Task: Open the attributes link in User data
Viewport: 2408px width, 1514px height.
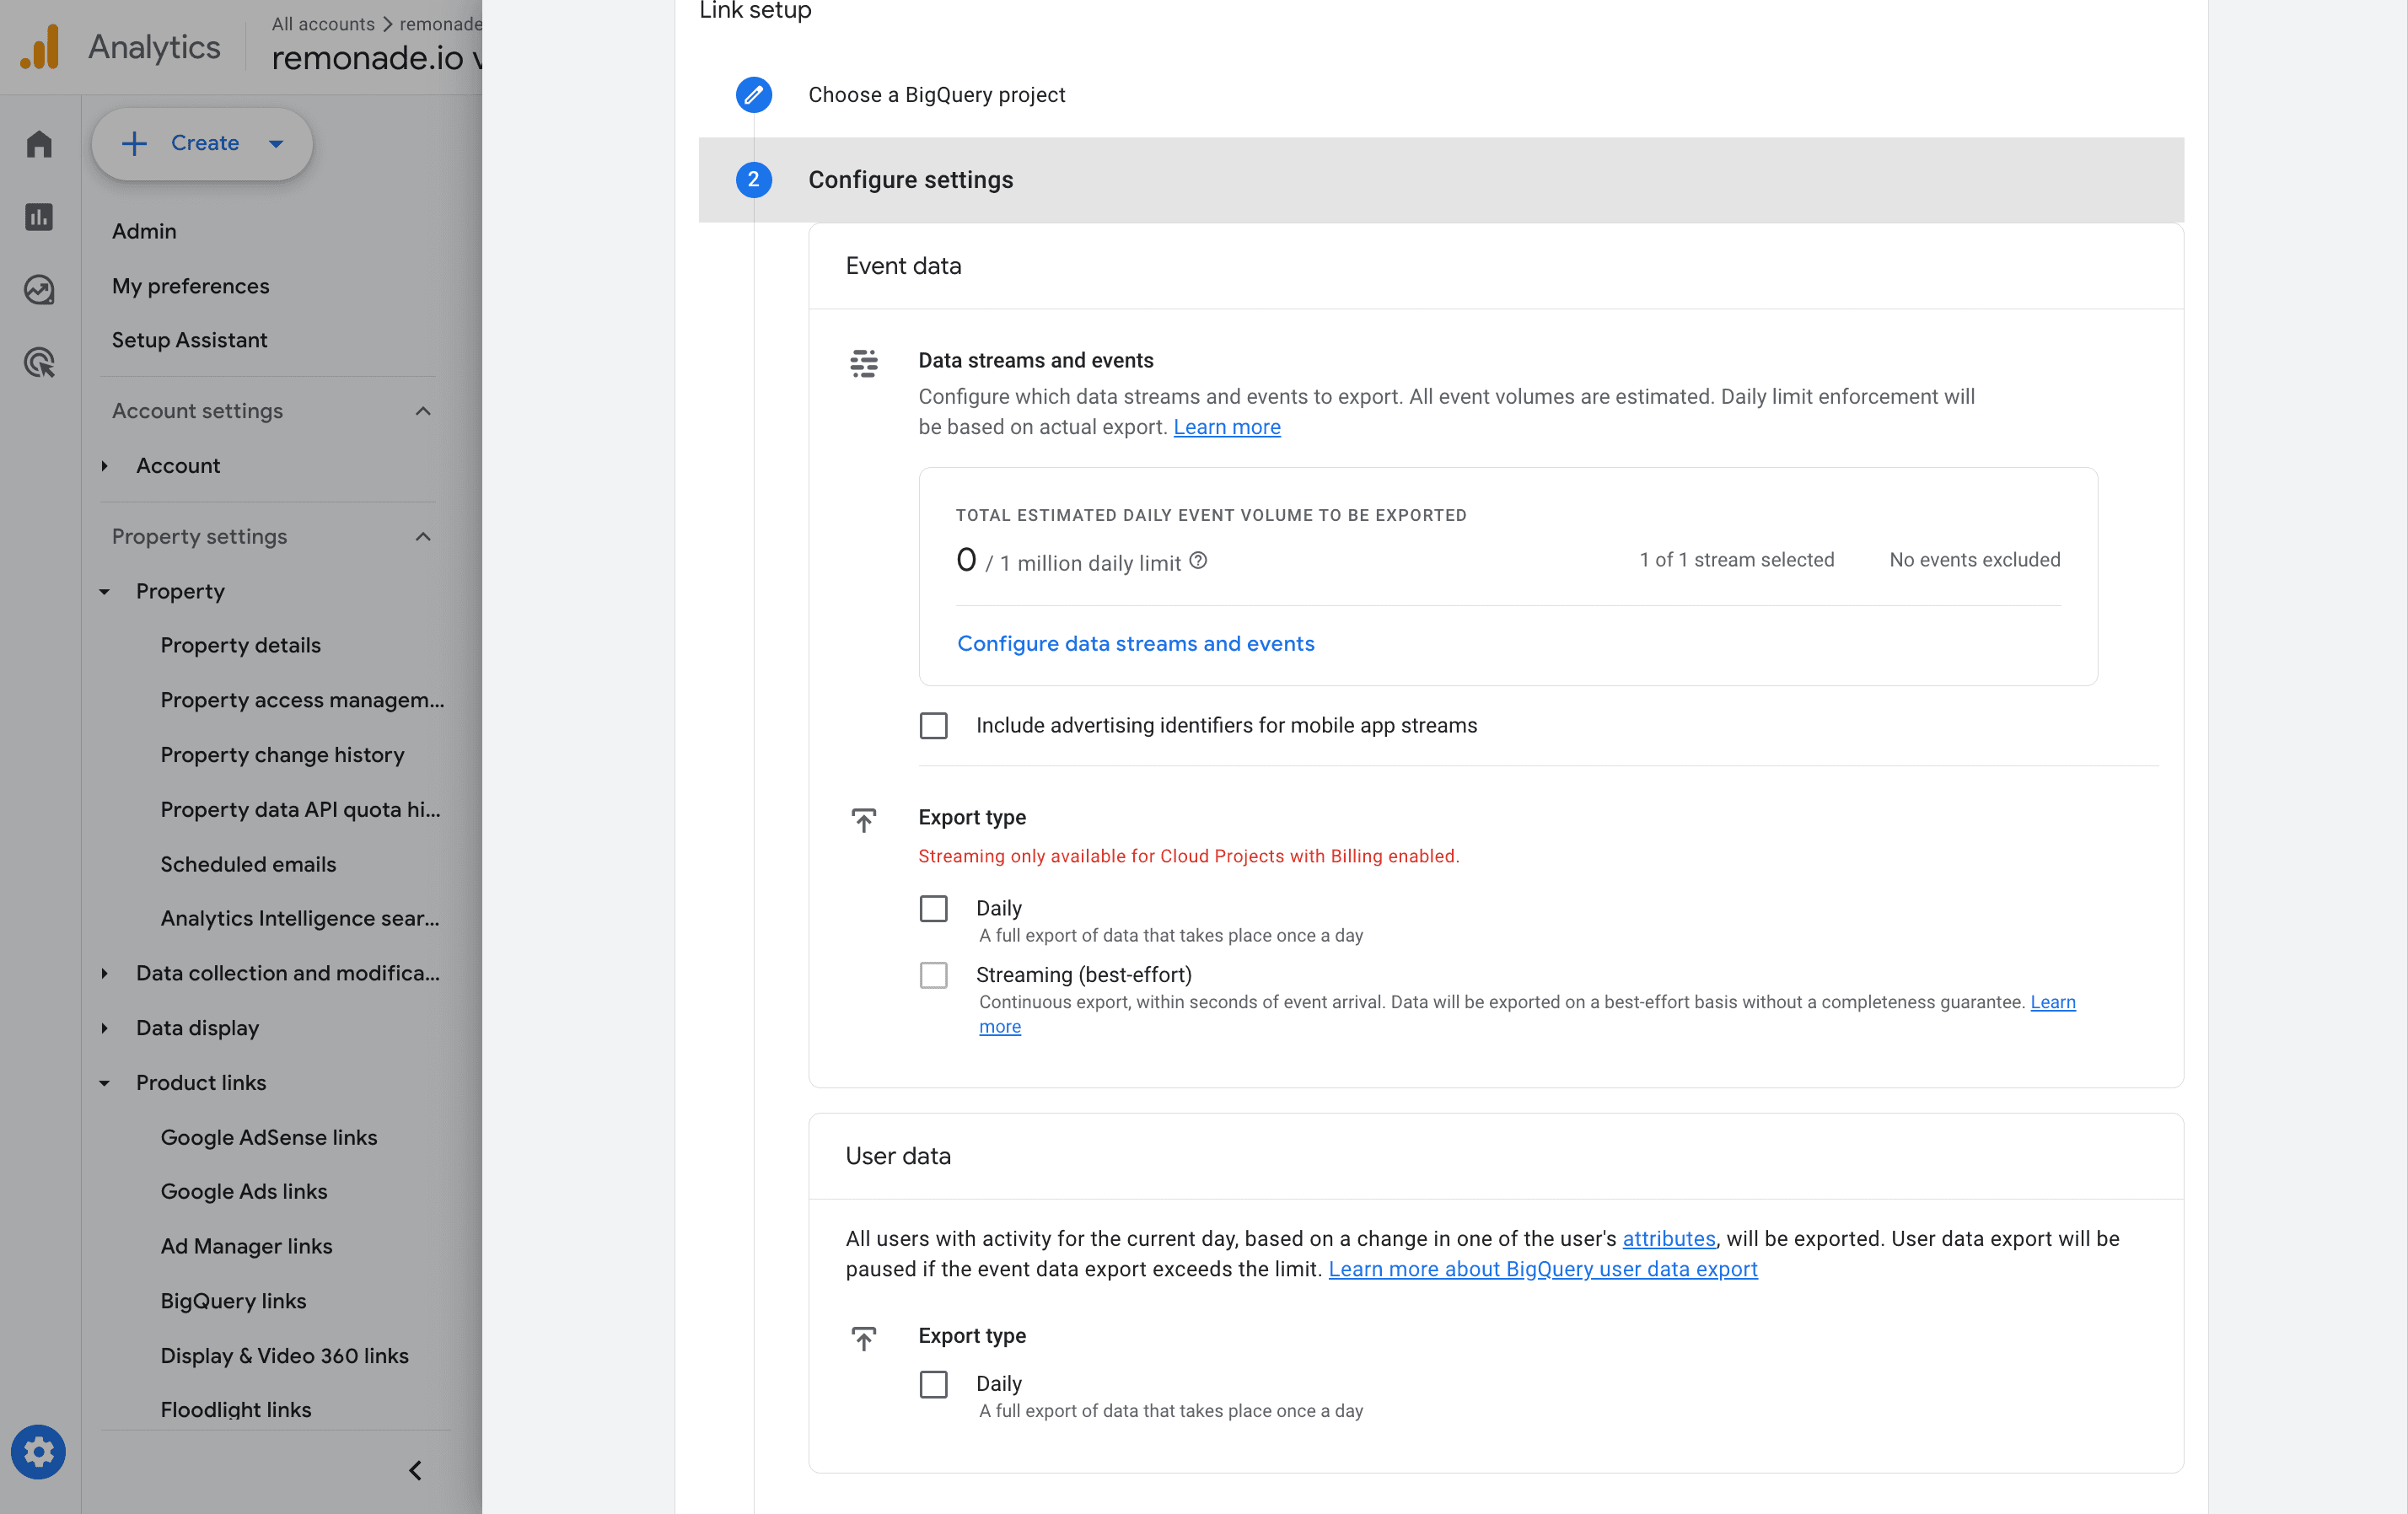Action: tap(1668, 1238)
